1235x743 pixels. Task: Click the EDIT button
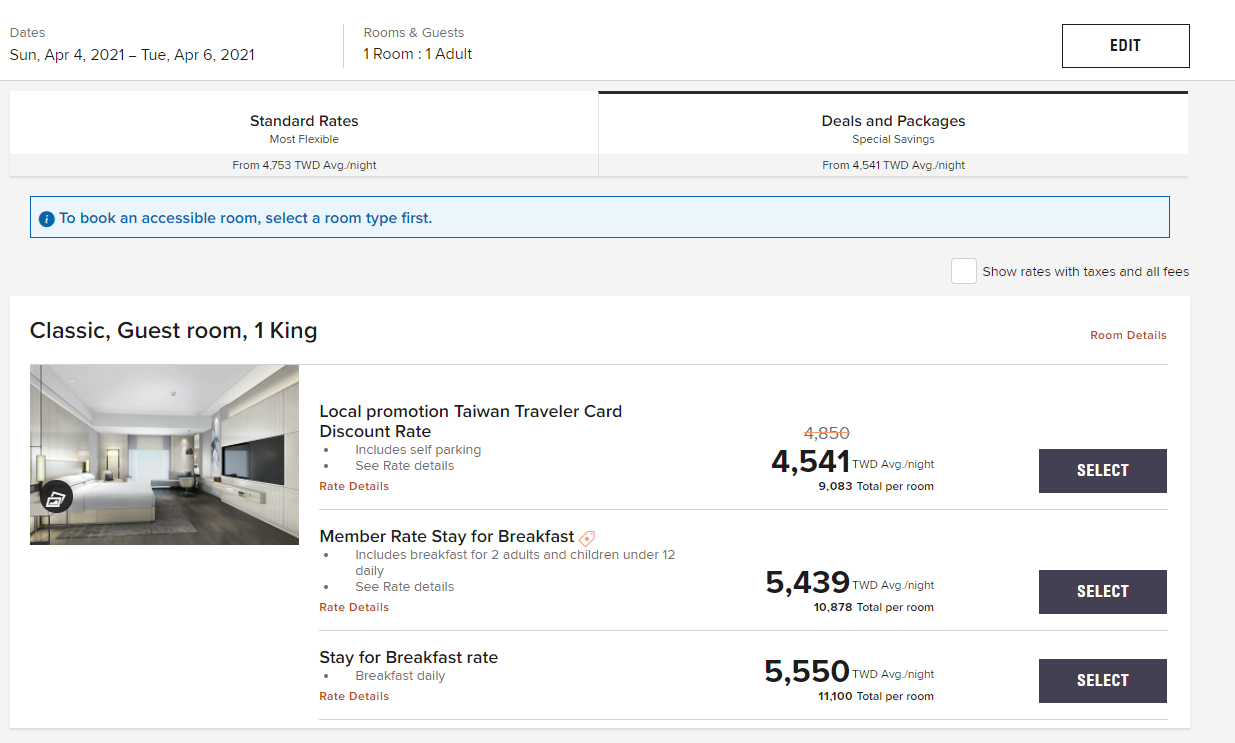[1125, 46]
